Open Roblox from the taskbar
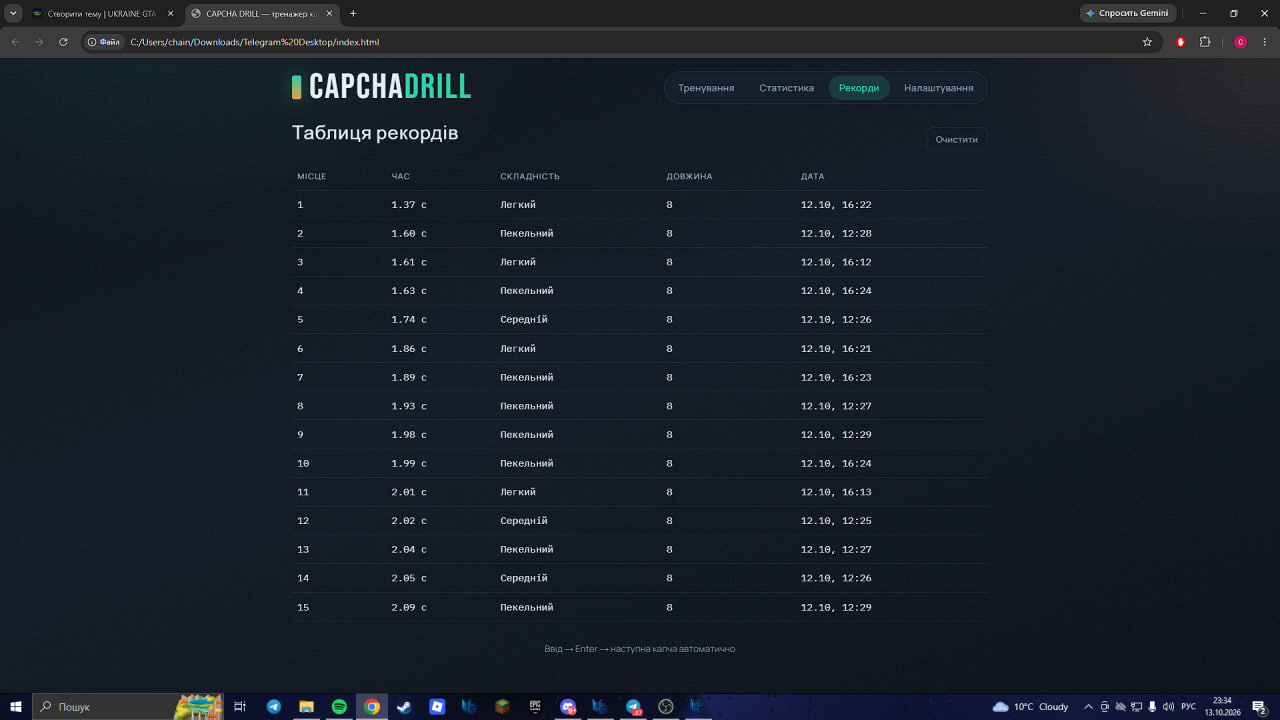The image size is (1280, 720). tap(437, 707)
